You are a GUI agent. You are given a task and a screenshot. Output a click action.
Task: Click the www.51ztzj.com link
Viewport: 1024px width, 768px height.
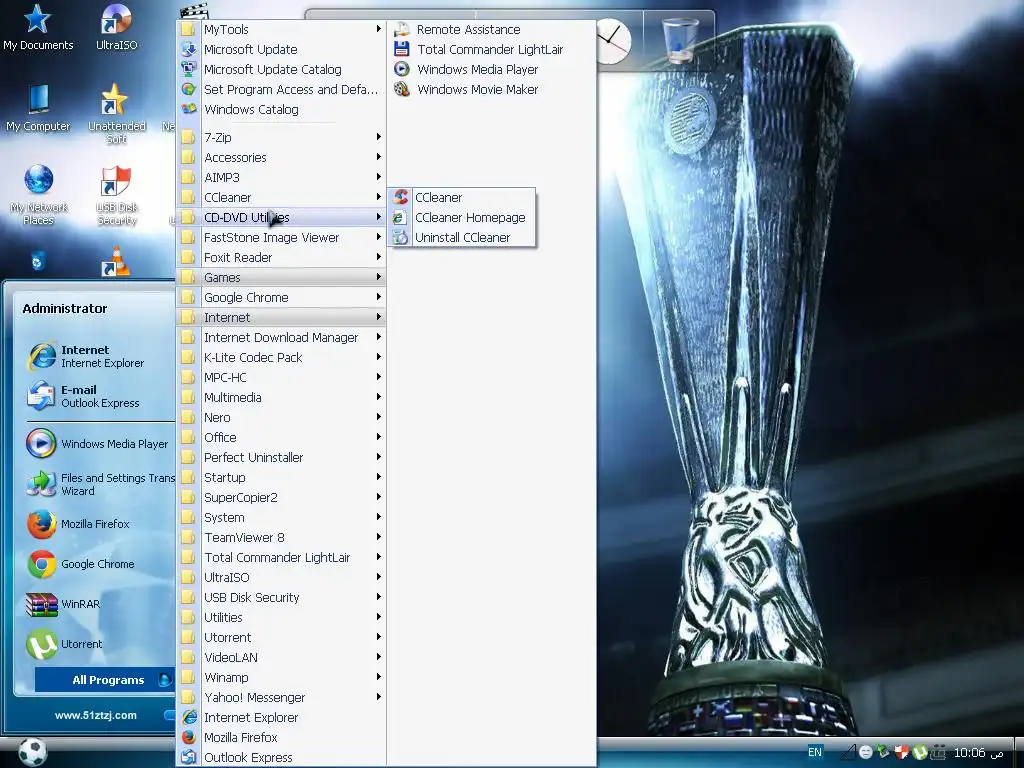click(96, 715)
